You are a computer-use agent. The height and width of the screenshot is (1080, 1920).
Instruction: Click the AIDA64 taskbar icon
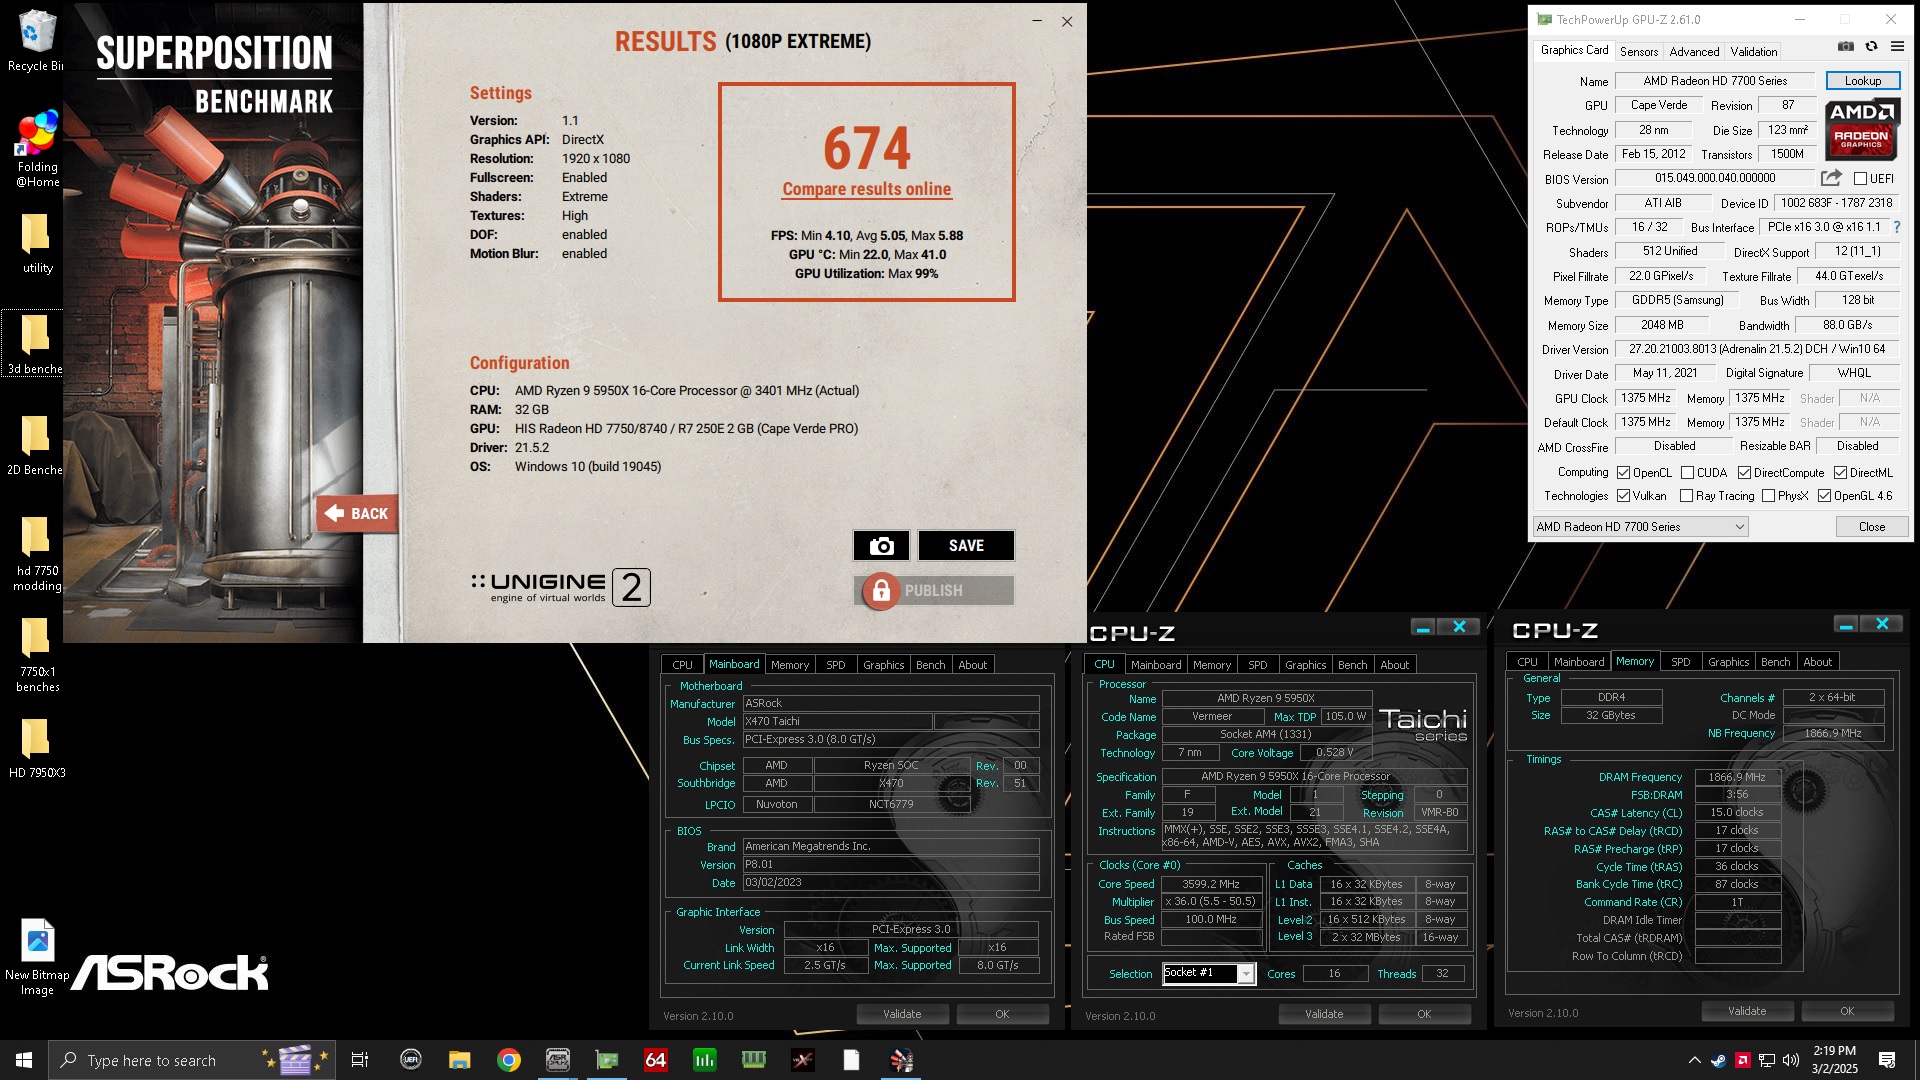tap(656, 1060)
